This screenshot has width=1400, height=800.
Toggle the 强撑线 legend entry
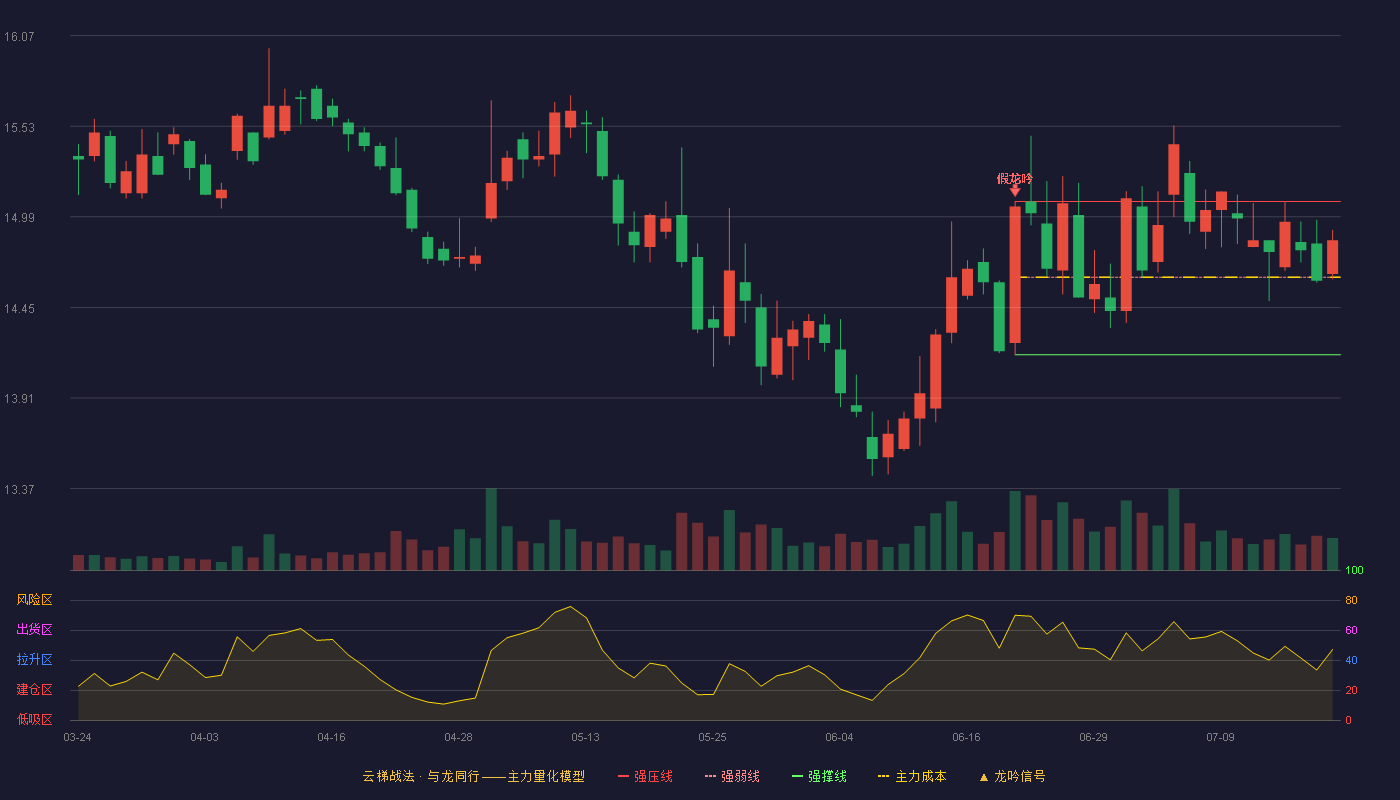pyautogui.click(x=819, y=776)
